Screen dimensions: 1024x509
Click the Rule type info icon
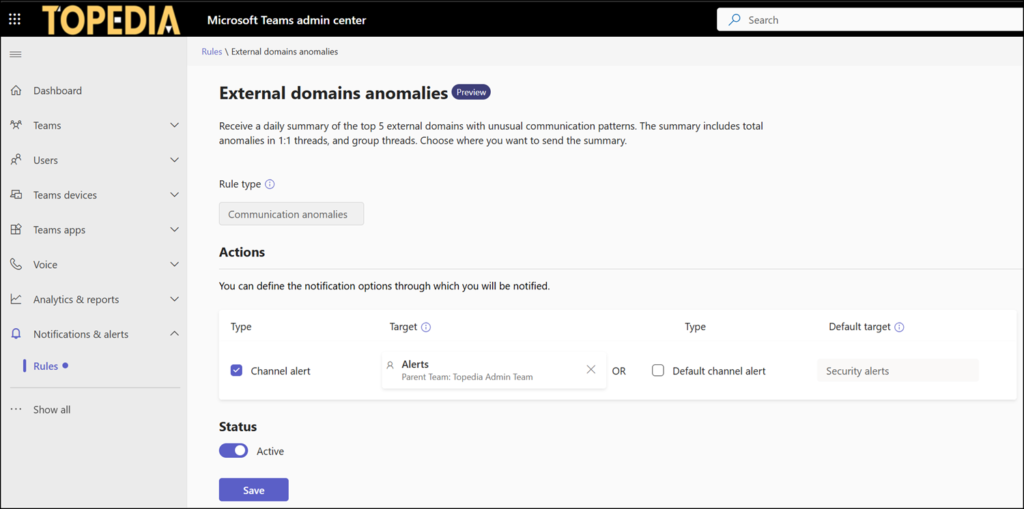(270, 184)
